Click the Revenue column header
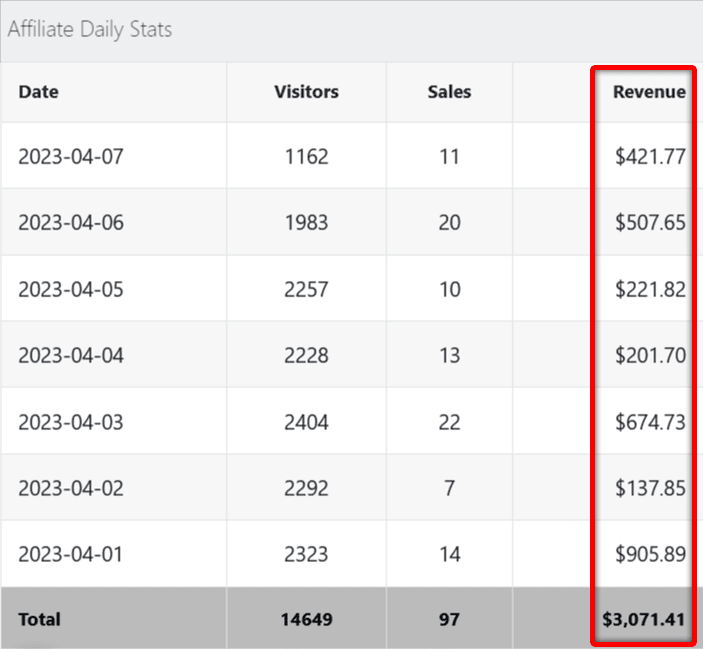703x649 pixels. (649, 92)
